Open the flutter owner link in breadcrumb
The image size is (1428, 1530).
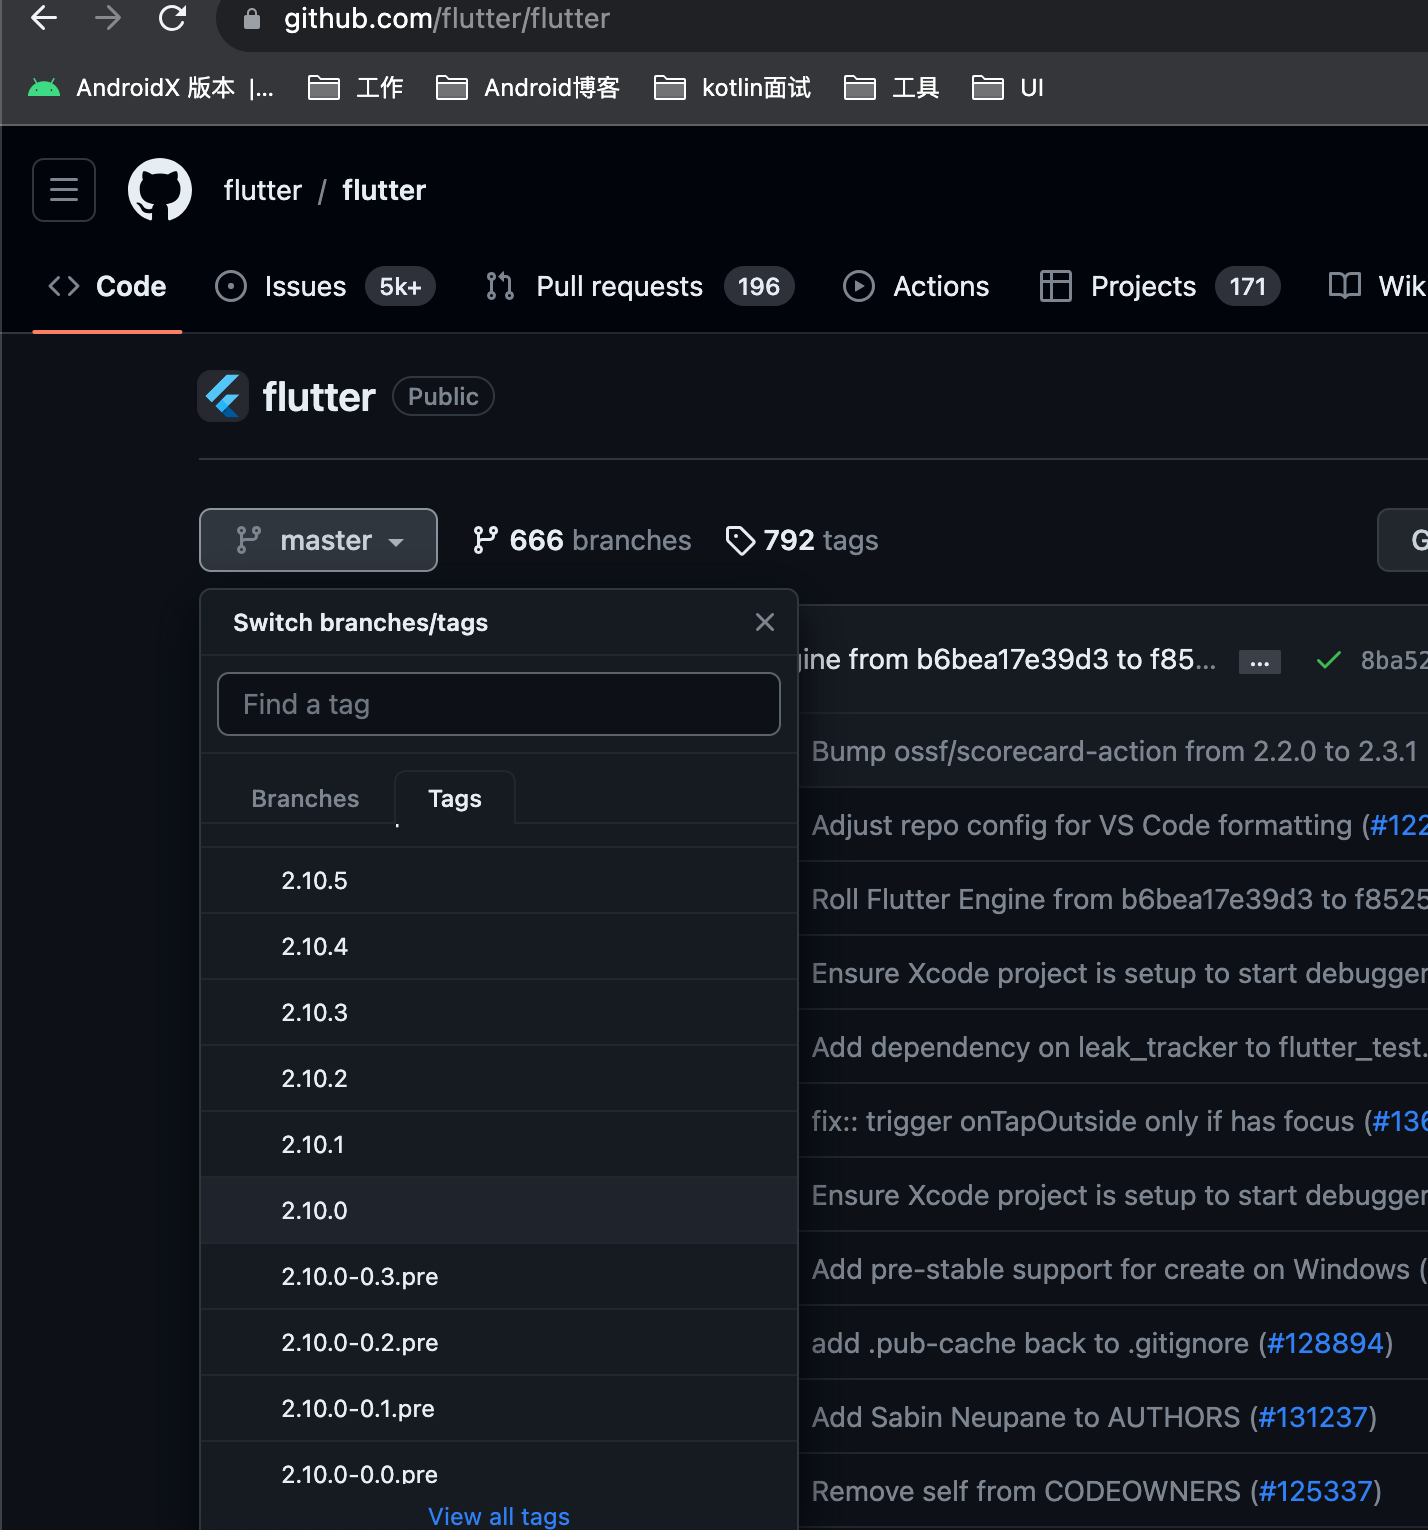[262, 190]
